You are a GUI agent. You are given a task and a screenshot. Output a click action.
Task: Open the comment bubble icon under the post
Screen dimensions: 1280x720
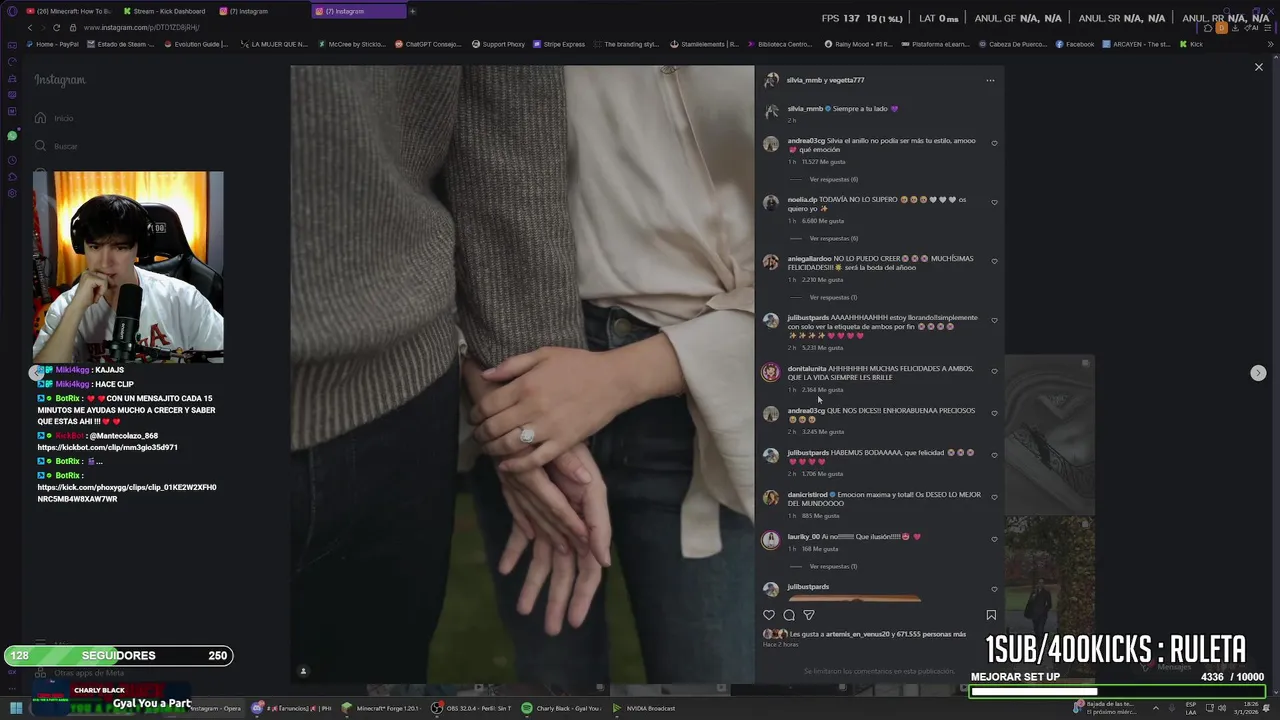(x=789, y=615)
